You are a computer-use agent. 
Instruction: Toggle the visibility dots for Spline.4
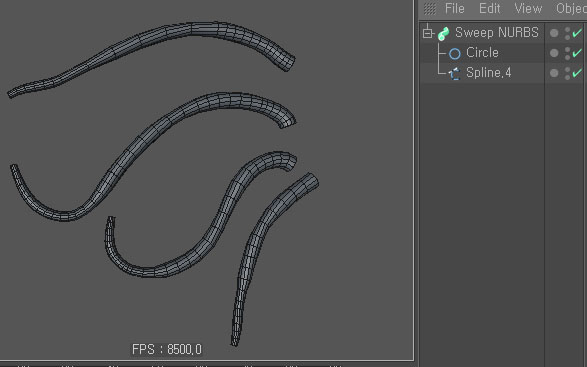568,73
